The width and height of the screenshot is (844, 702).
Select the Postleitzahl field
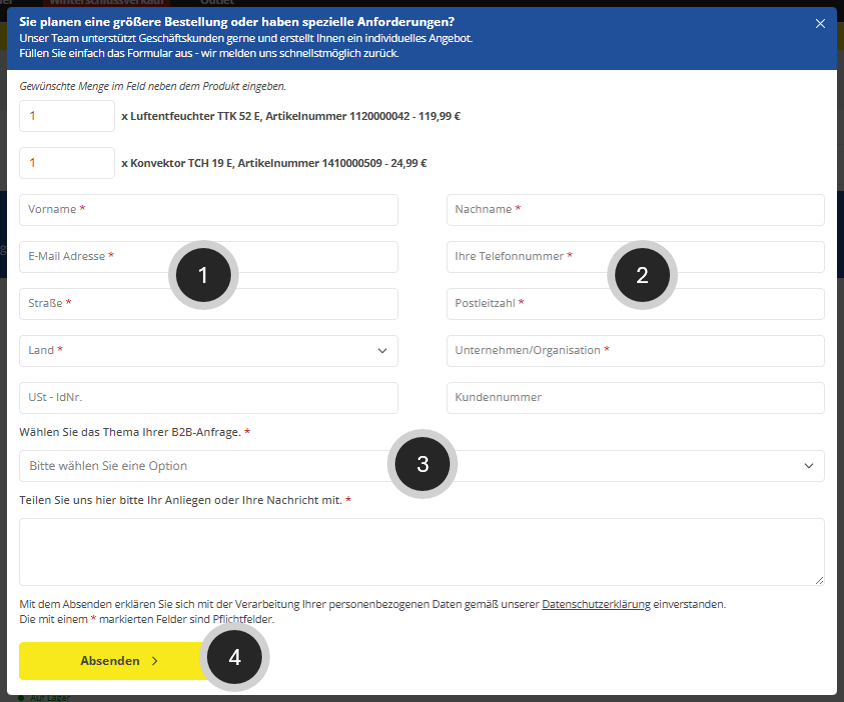(635, 304)
